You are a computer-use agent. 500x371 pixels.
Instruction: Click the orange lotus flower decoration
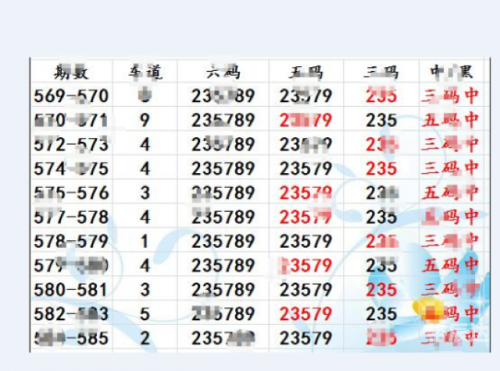coord(428,311)
